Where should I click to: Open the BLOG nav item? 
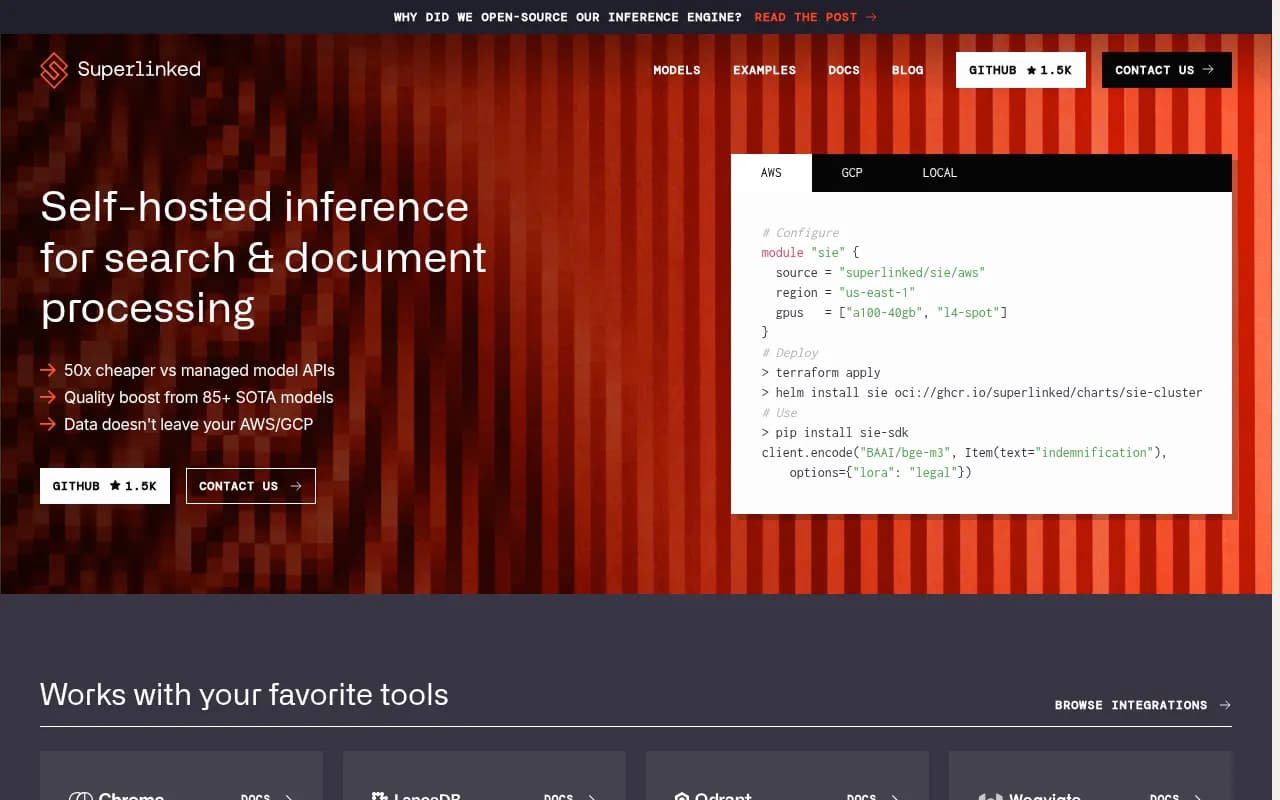908,70
